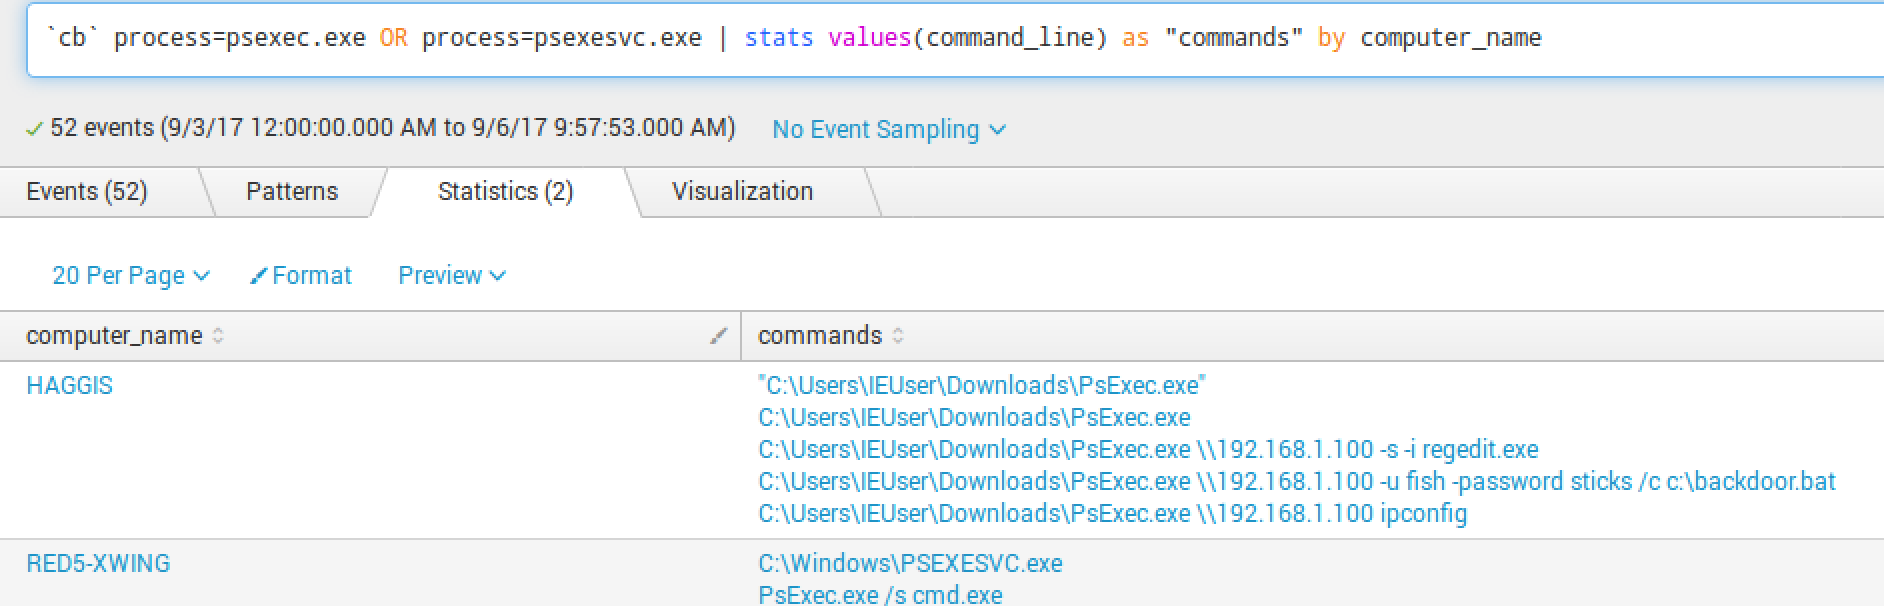Click the HAGGIS computer name link
This screenshot has height=606, width=1884.
(x=70, y=386)
